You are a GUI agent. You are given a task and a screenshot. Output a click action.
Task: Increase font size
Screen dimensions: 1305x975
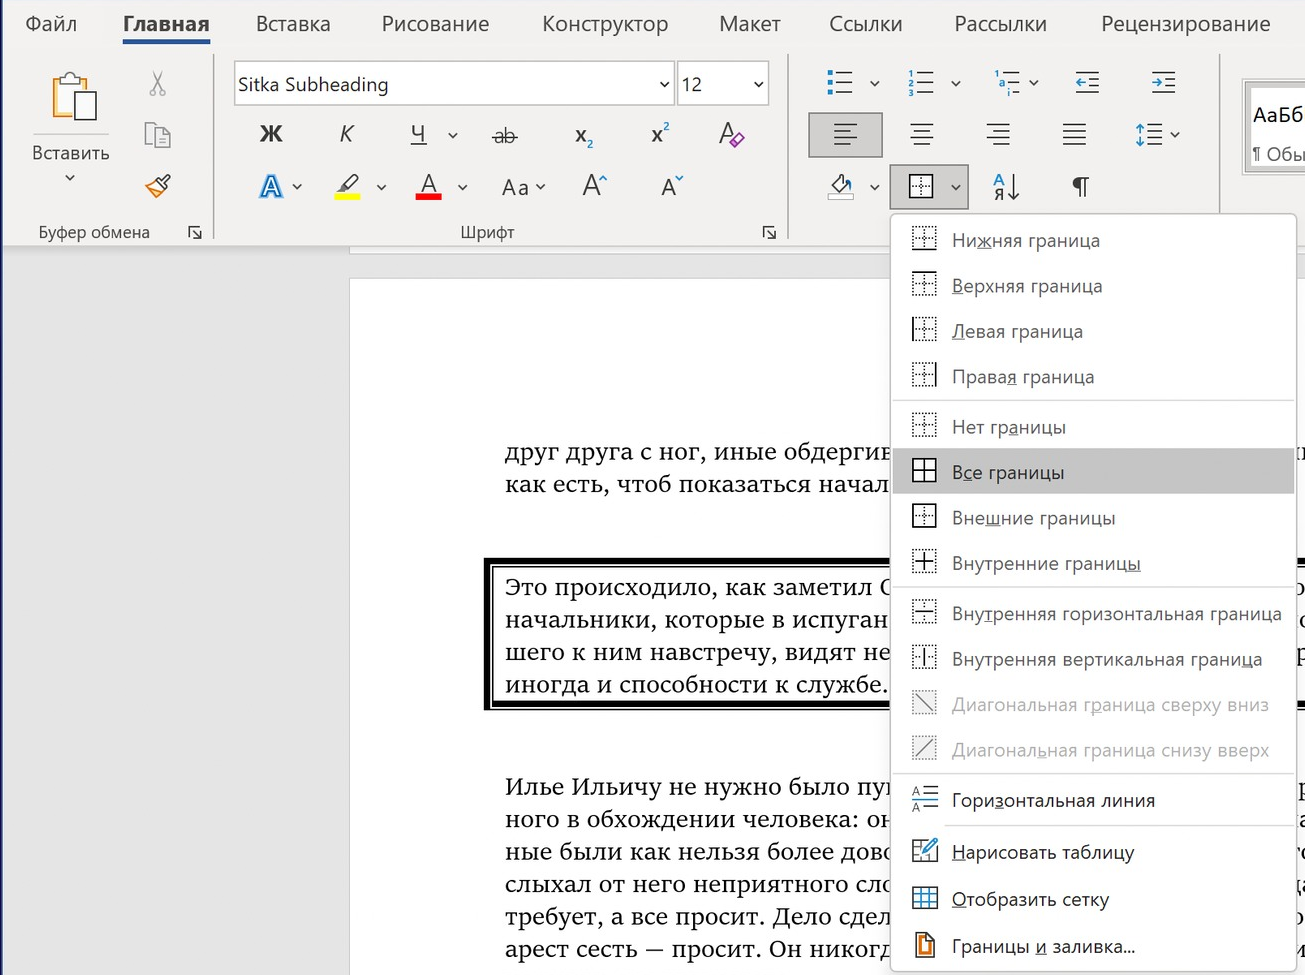[x=594, y=186]
